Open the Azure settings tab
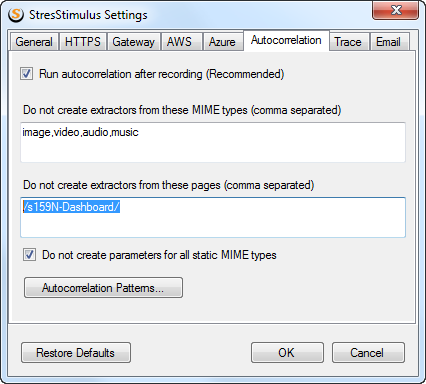Screen dimensions: 426x384 coord(222,42)
